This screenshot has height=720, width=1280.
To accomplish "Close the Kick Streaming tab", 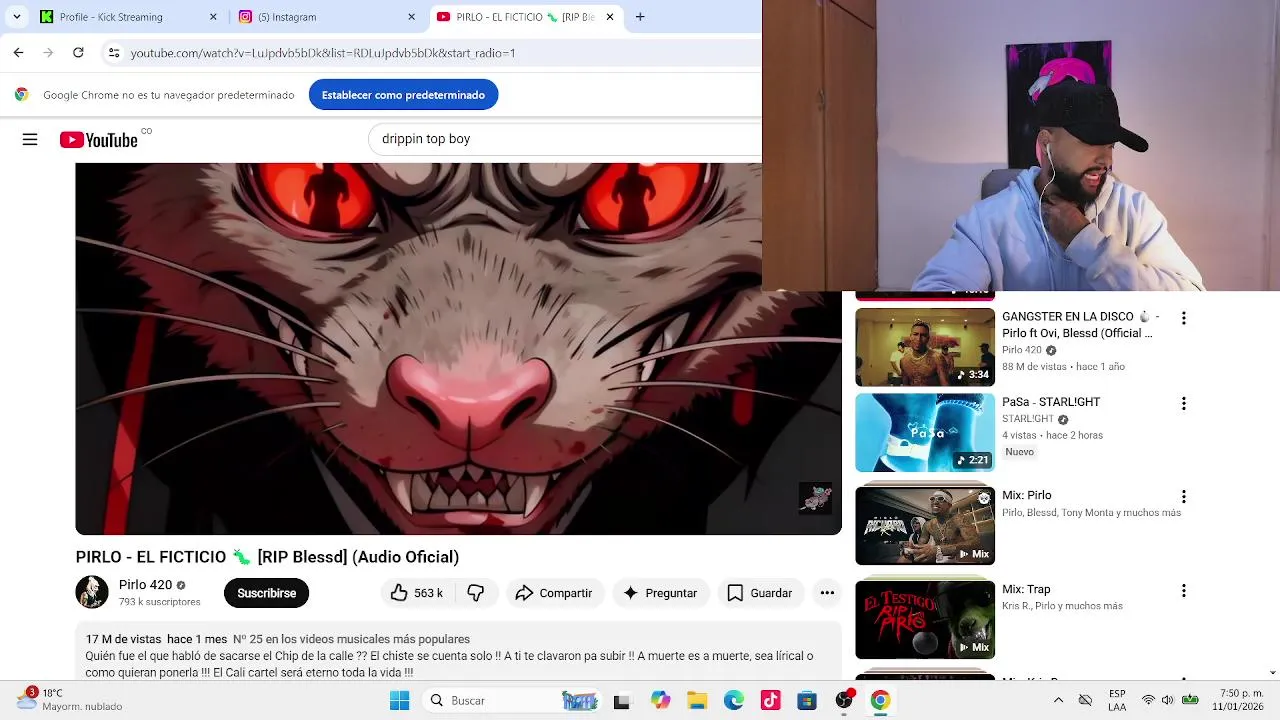I will click(213, 17).
